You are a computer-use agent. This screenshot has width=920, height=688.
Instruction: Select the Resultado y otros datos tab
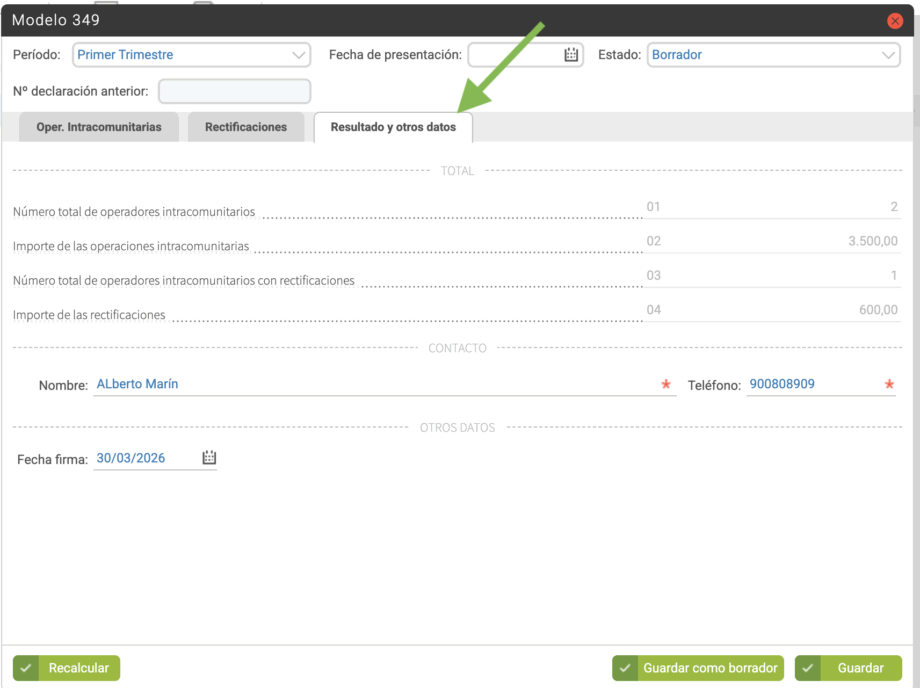click(393, 127)
